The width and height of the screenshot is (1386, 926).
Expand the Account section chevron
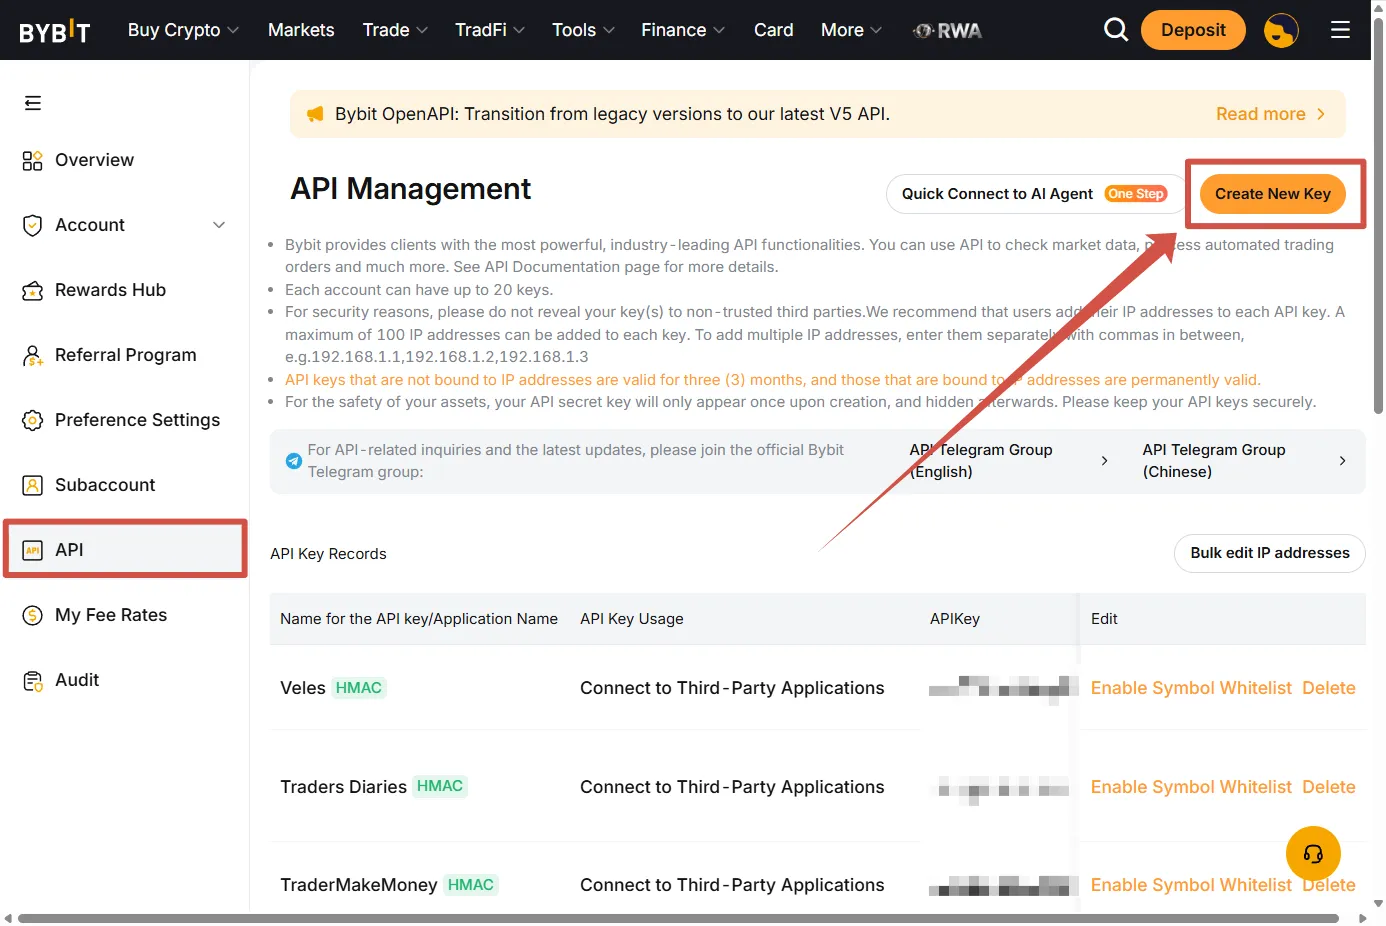pos(219,225)
